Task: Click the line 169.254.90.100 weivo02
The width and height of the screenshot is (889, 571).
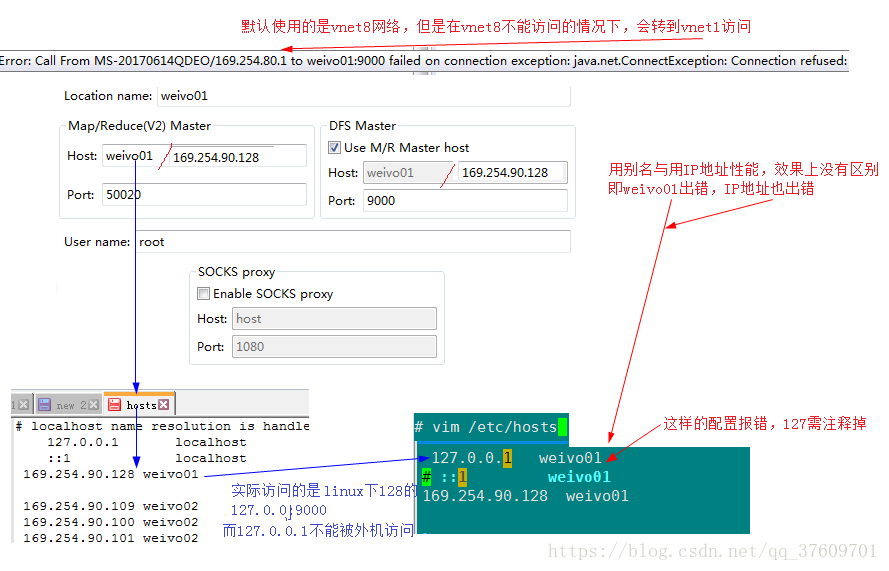Action: 111,522
